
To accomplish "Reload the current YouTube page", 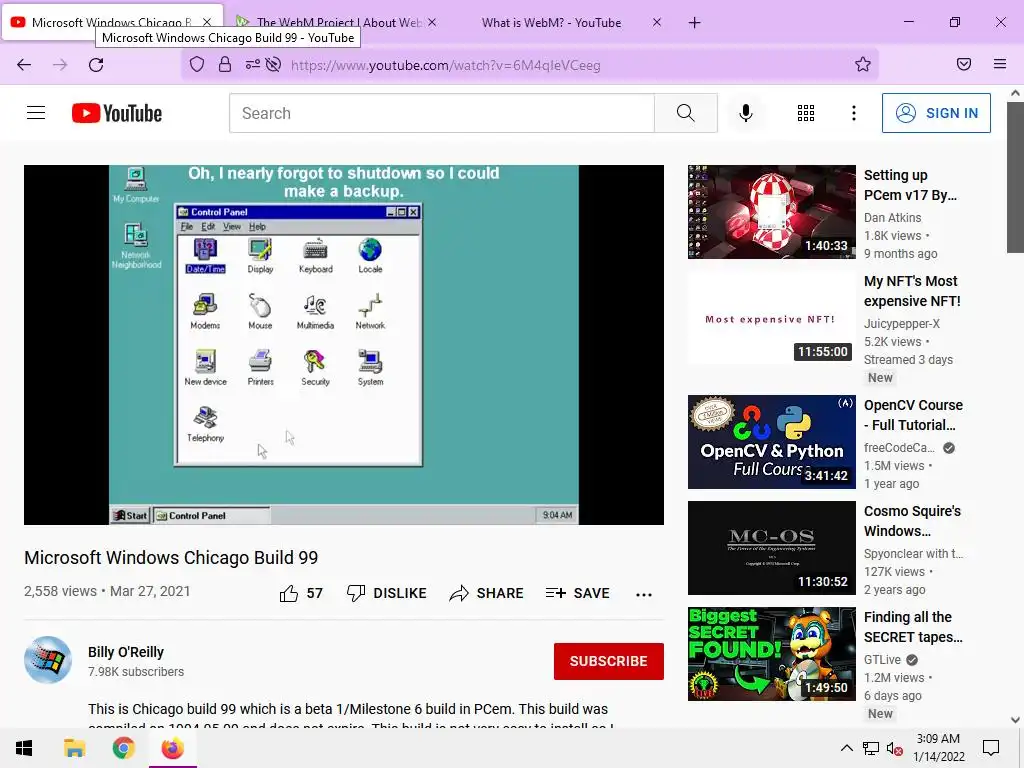I will click(96, 65).
